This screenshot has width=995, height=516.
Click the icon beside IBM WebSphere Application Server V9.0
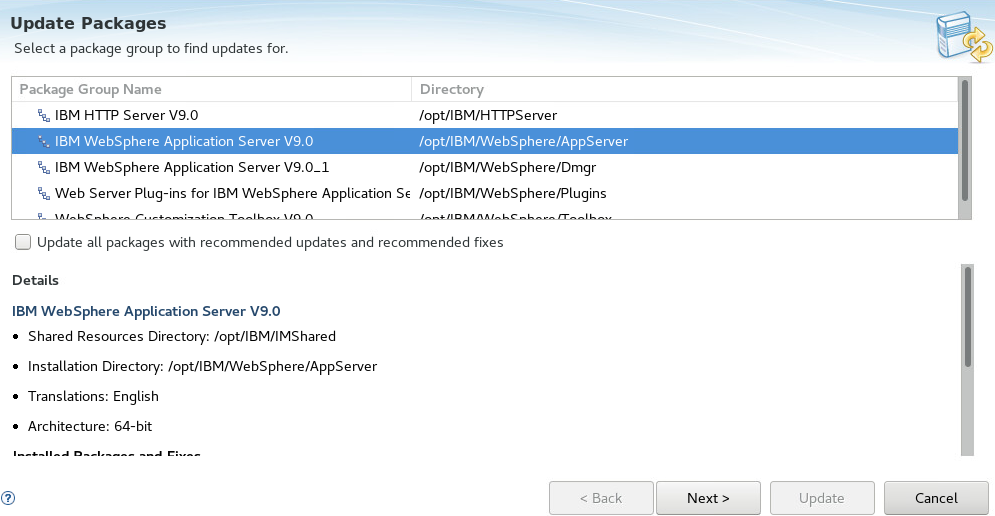[x=43, y=142]
